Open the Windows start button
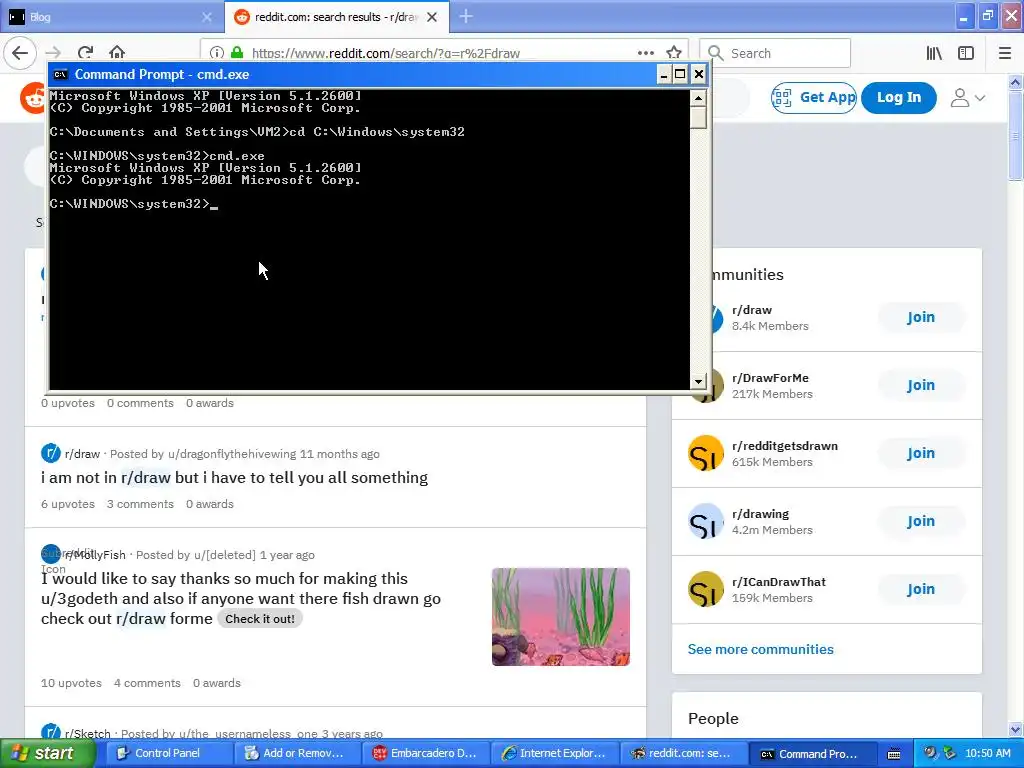 click(48, 753)
